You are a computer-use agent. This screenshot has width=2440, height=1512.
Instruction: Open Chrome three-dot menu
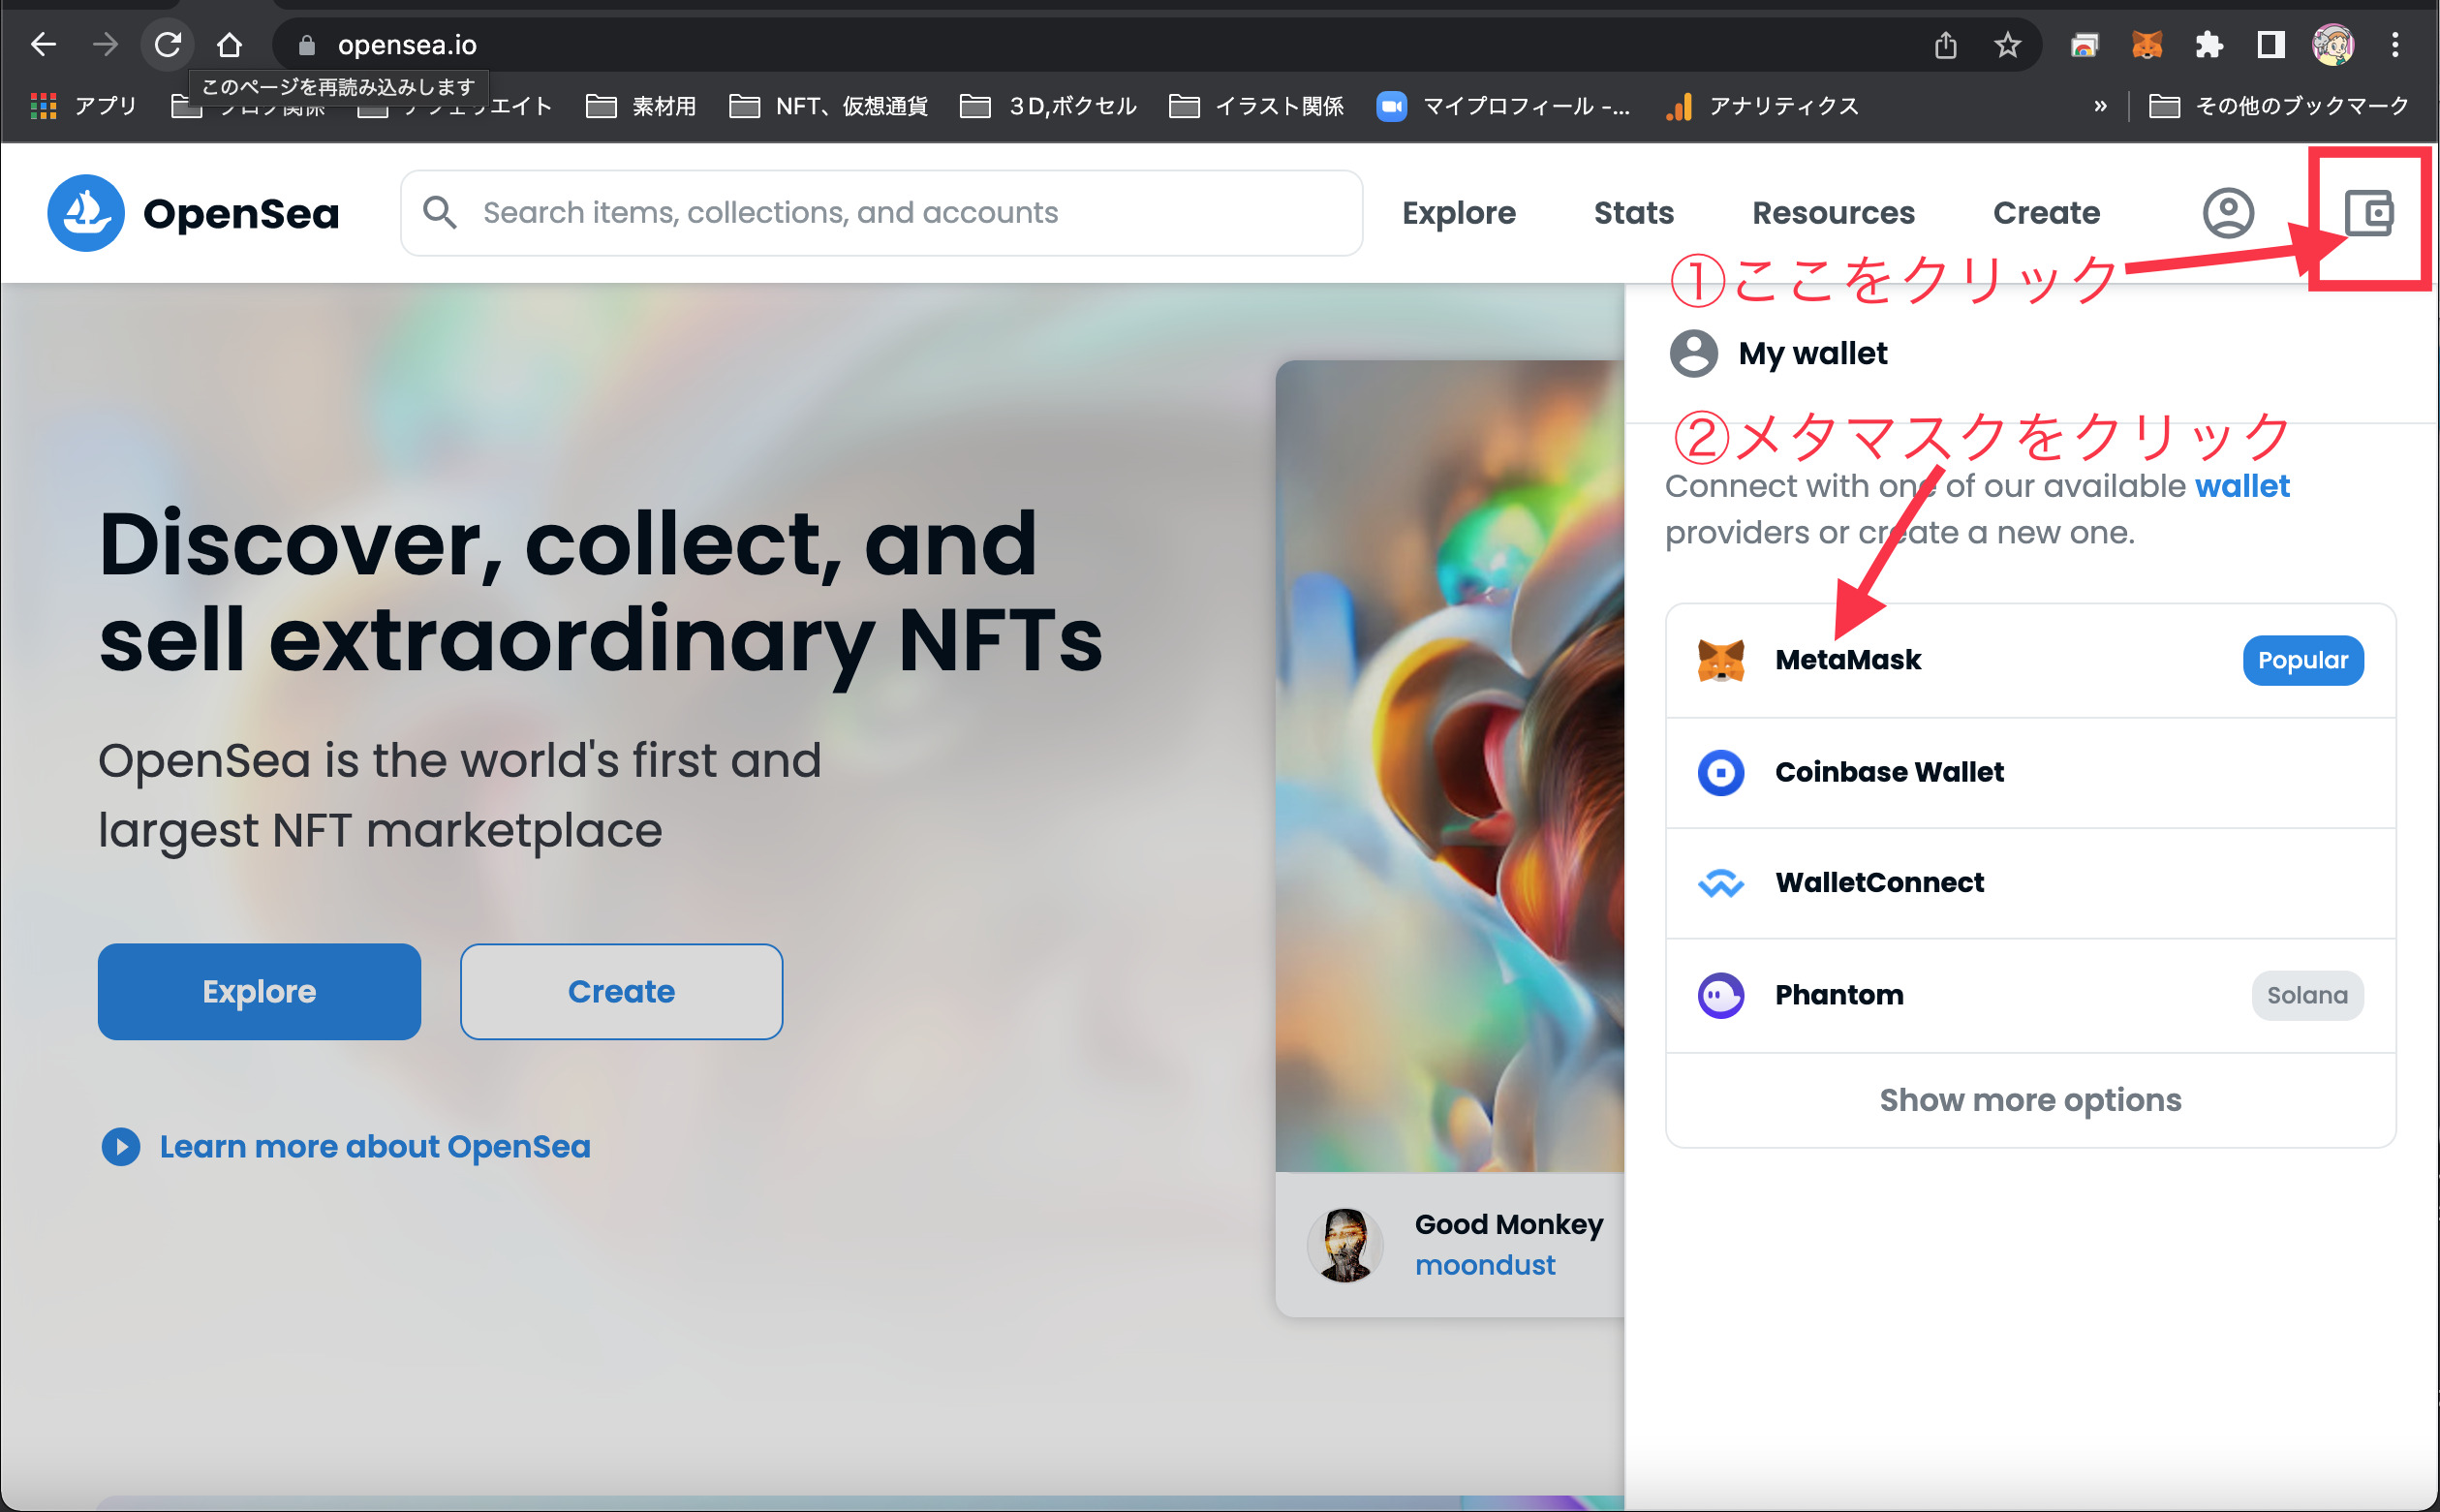click(2394, 45)
